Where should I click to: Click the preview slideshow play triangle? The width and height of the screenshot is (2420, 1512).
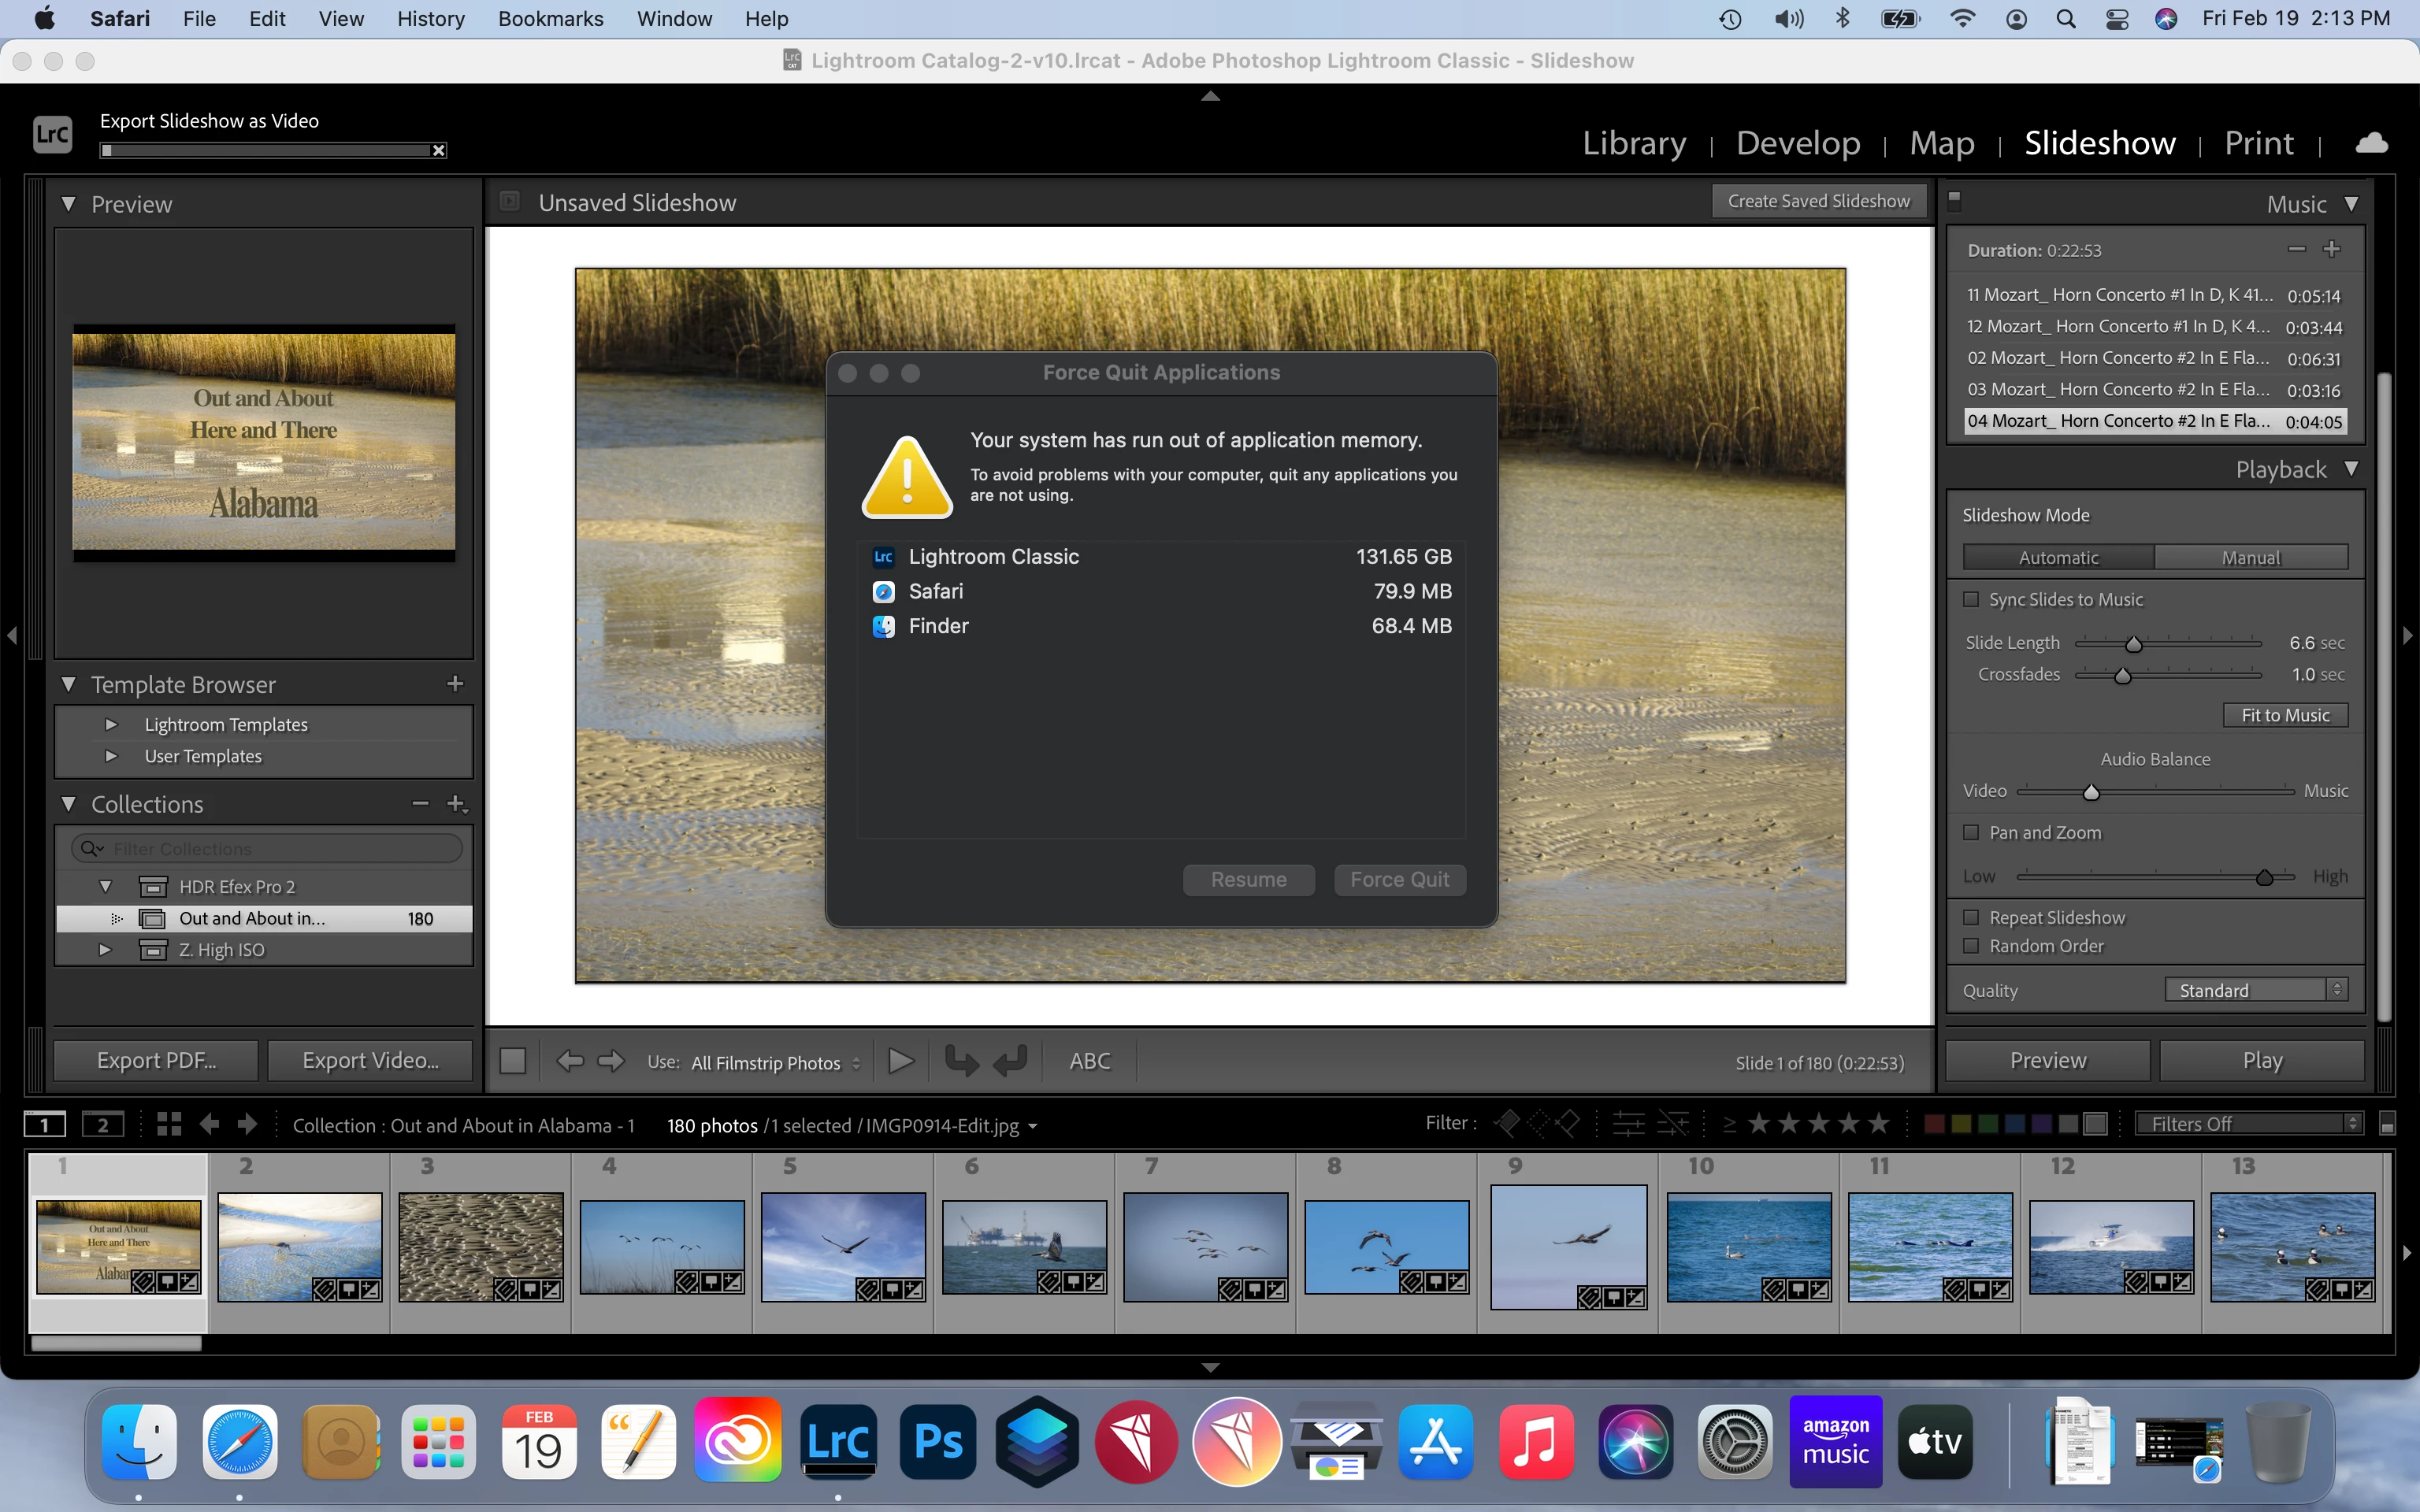coord(900,1061)
